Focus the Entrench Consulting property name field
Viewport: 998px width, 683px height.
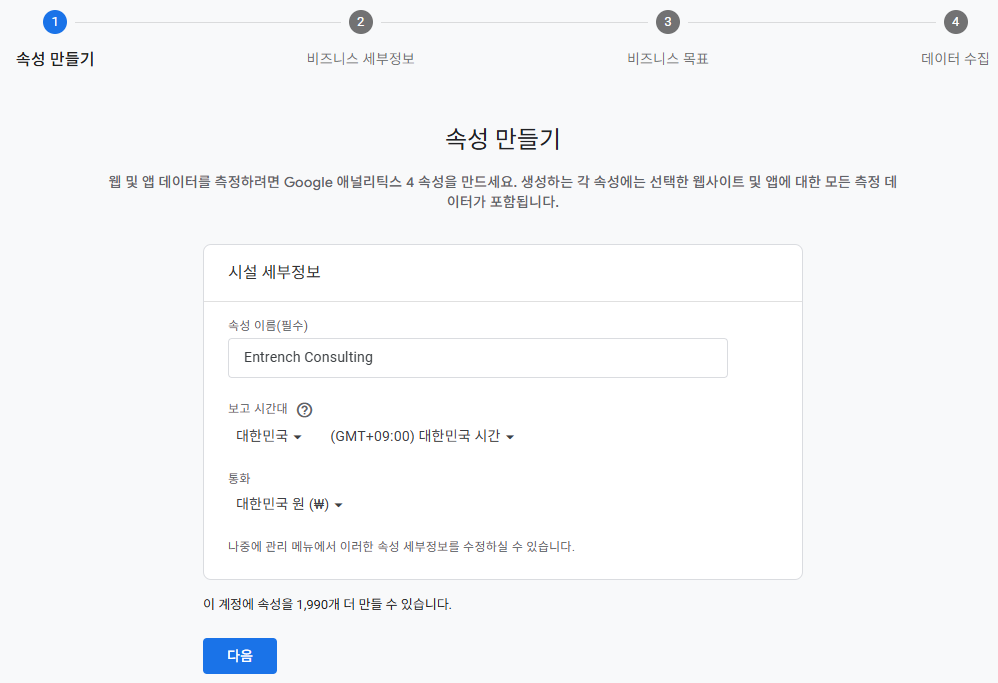coord(477,357)
